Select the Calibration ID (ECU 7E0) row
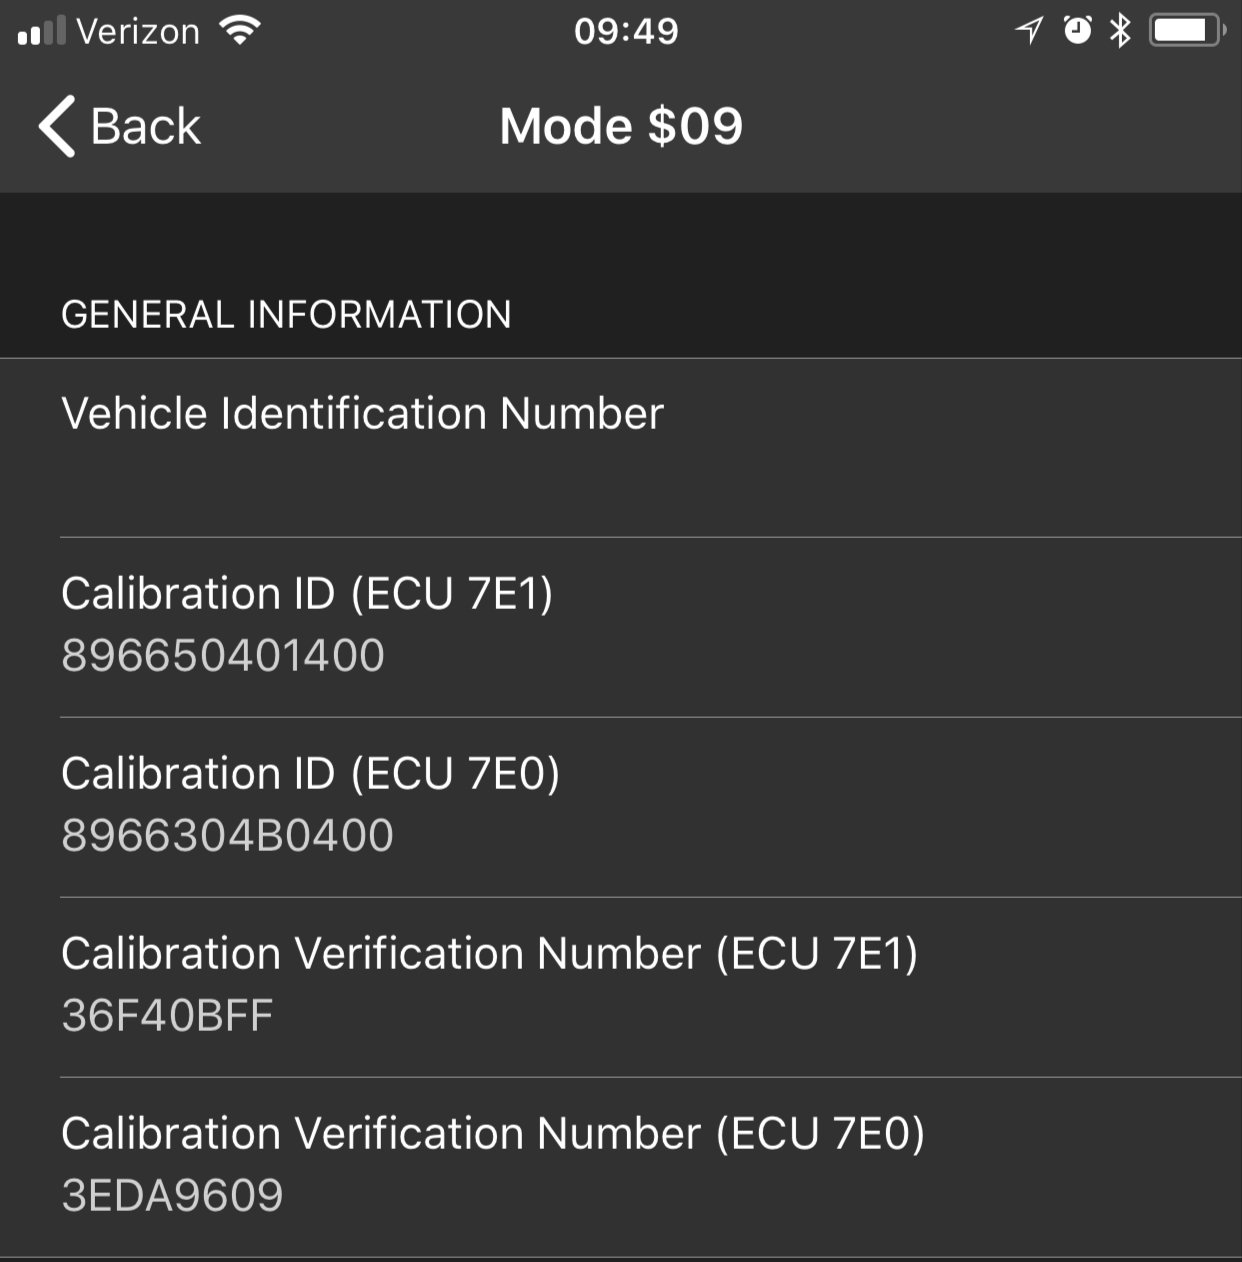1242x1262 pixels. [x=621, y=807]
